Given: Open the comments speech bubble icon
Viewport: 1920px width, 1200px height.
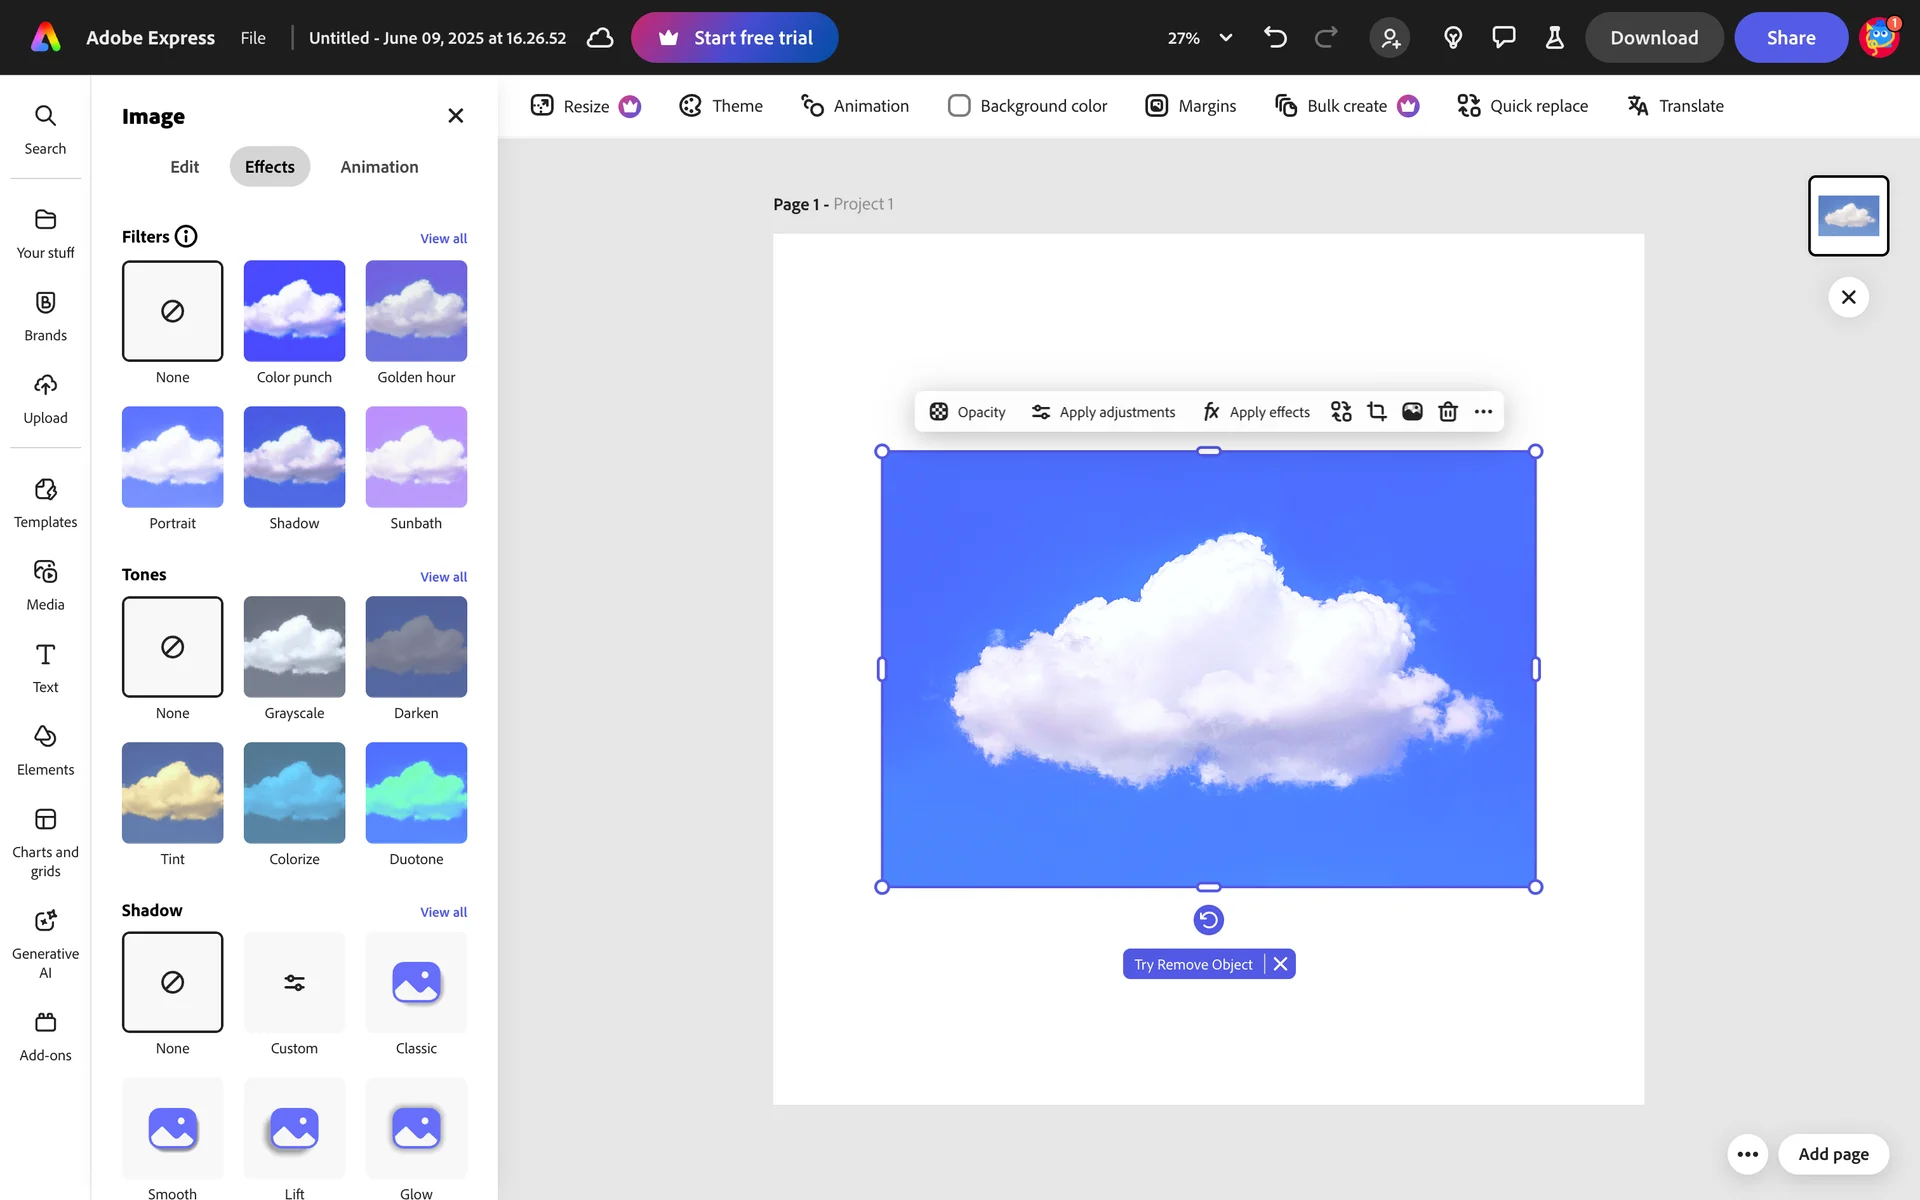Looking at the screenshot, I should [1503, 38].
